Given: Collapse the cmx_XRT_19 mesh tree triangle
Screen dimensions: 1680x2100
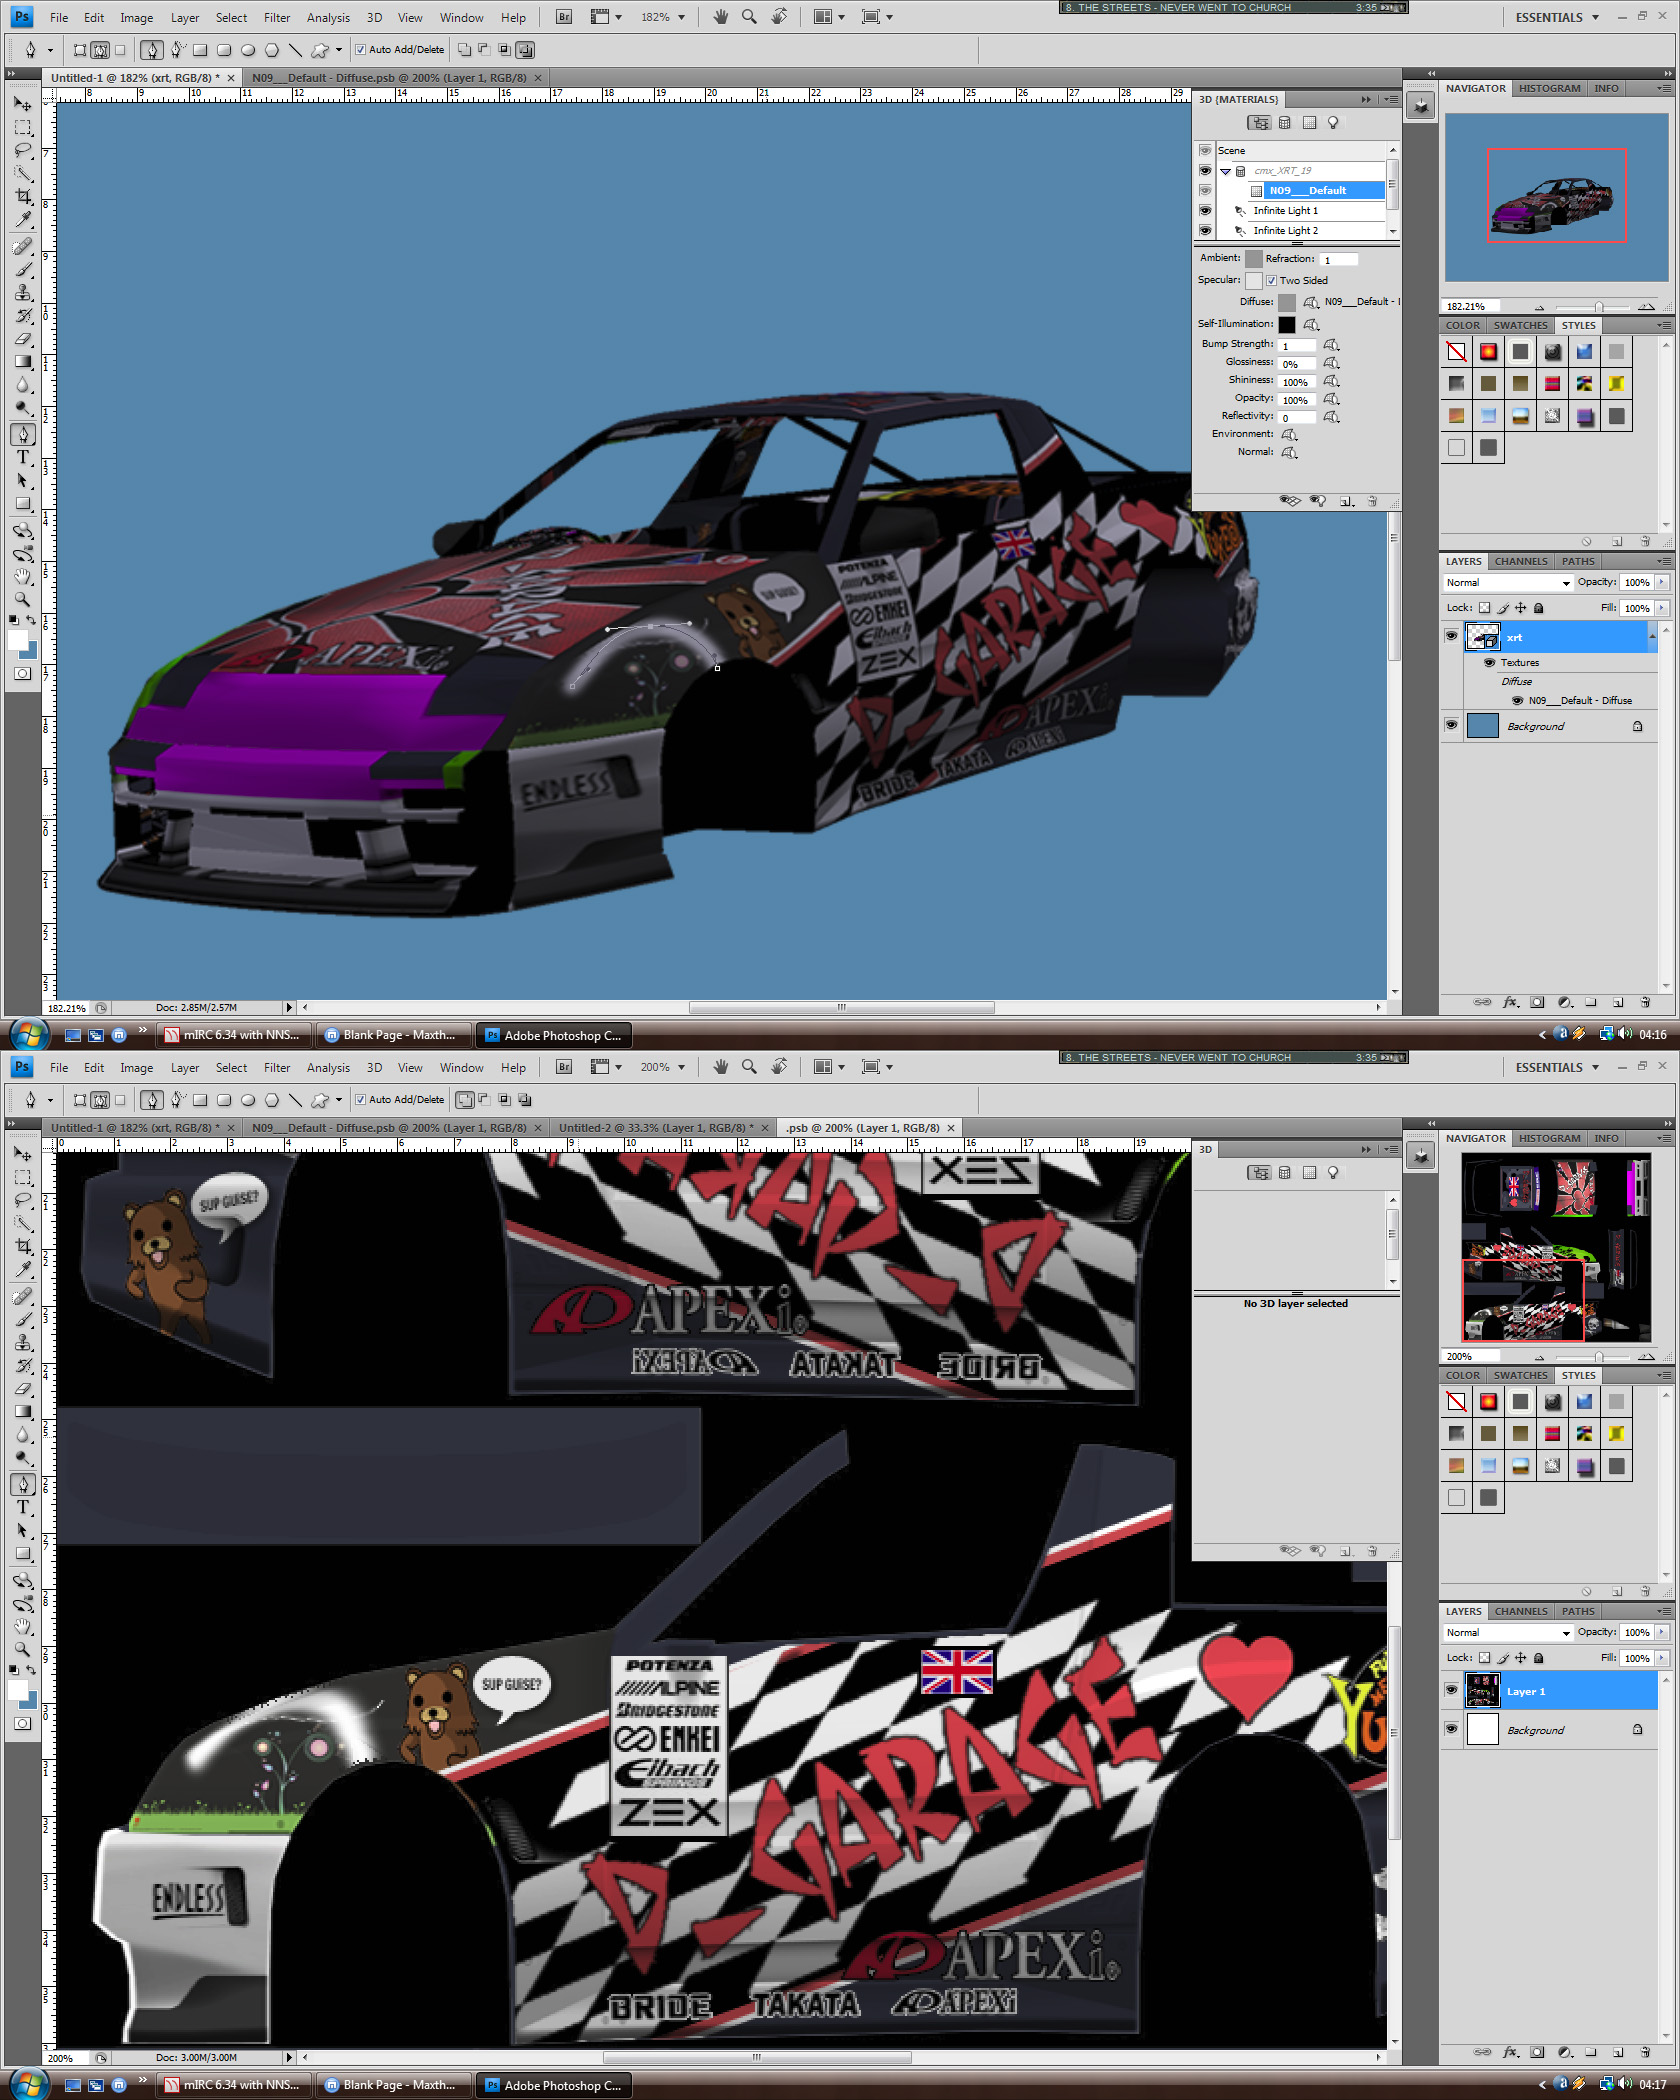Looking at the screenshot, I should (1225, 171).
